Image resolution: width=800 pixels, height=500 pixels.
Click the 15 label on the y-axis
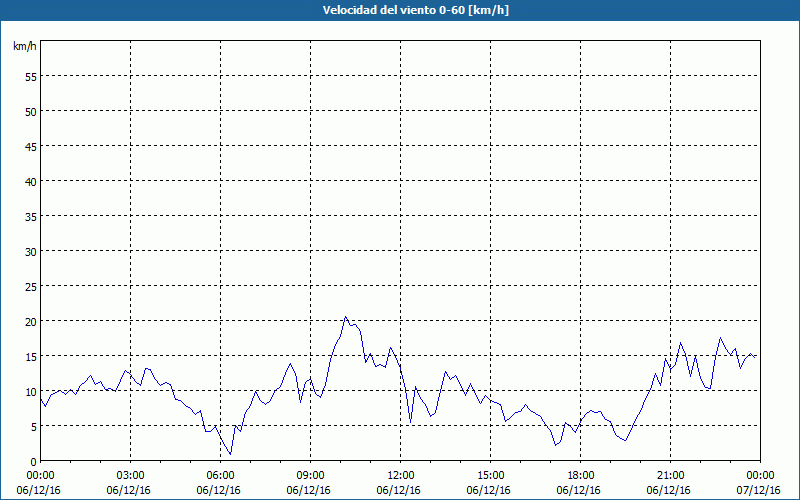[31, 357]
